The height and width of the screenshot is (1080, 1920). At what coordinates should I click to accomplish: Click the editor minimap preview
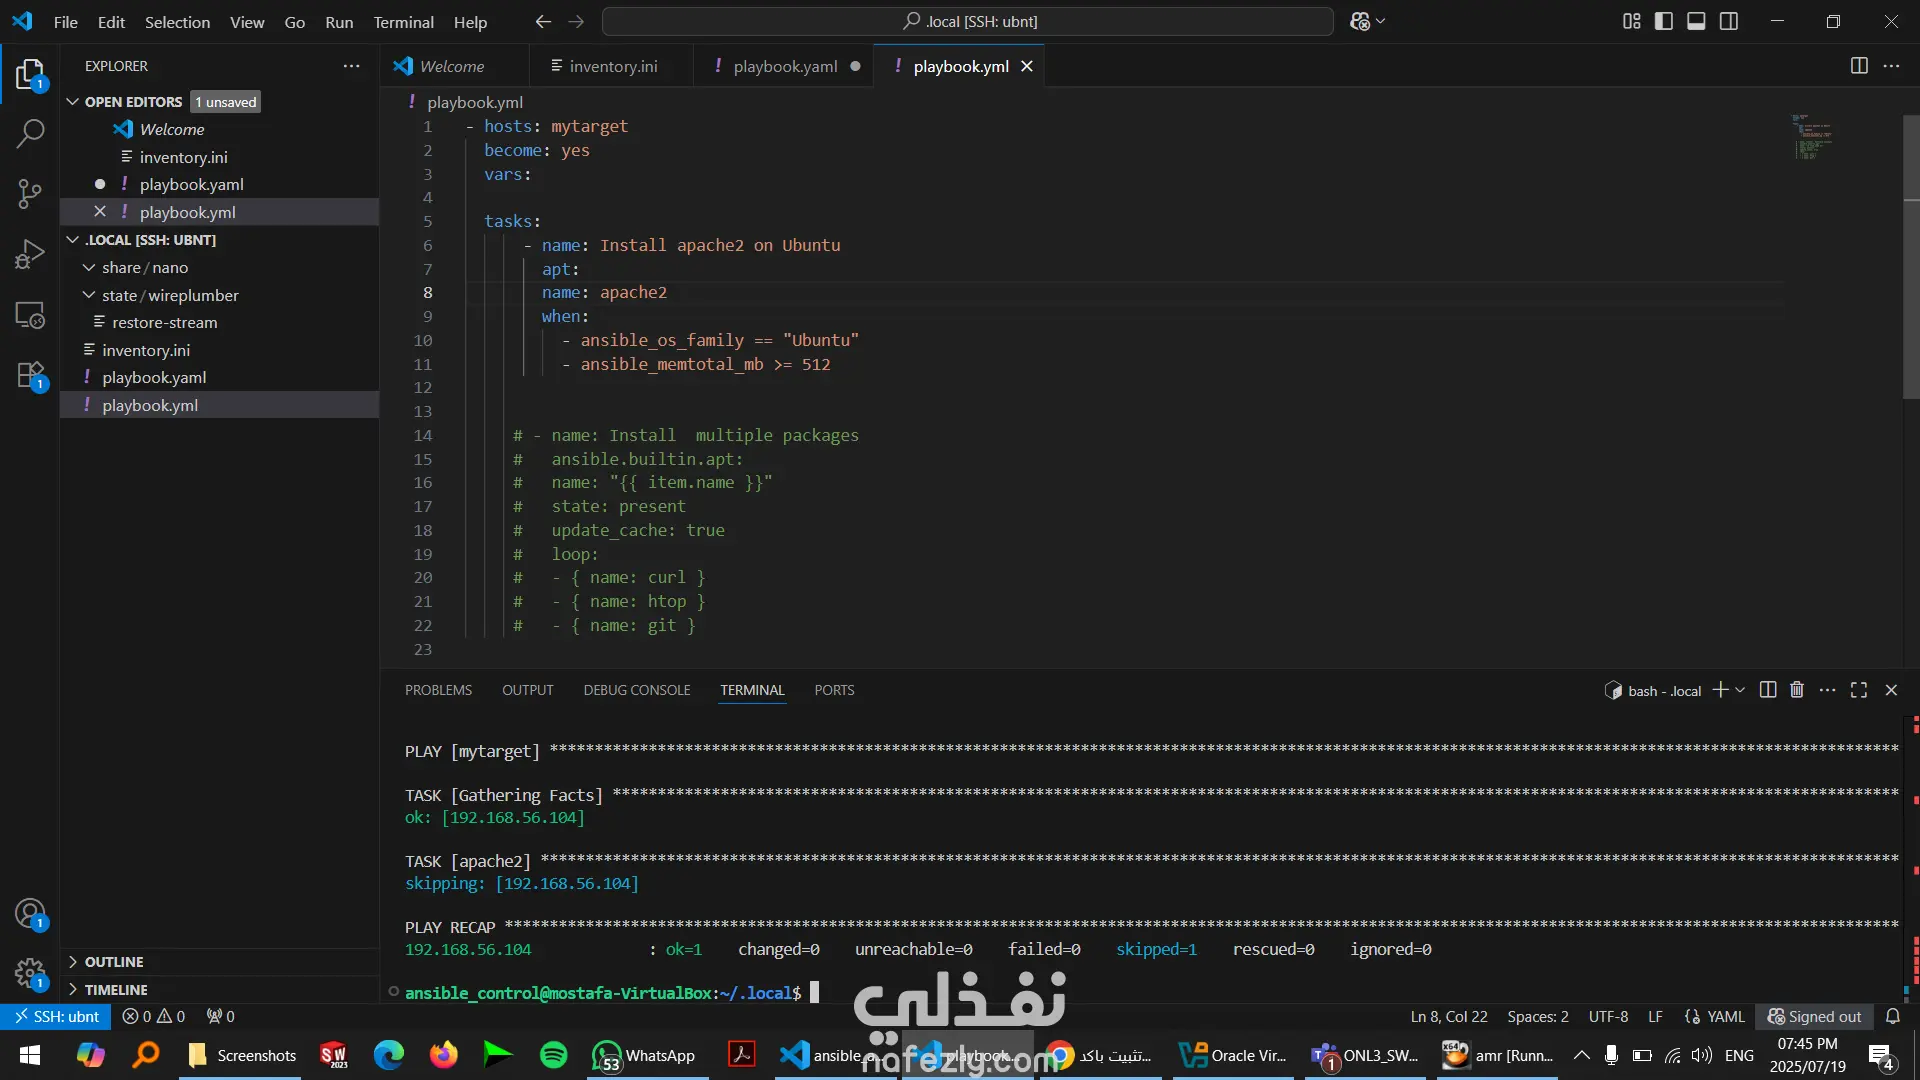click(x=1812, y=137)
